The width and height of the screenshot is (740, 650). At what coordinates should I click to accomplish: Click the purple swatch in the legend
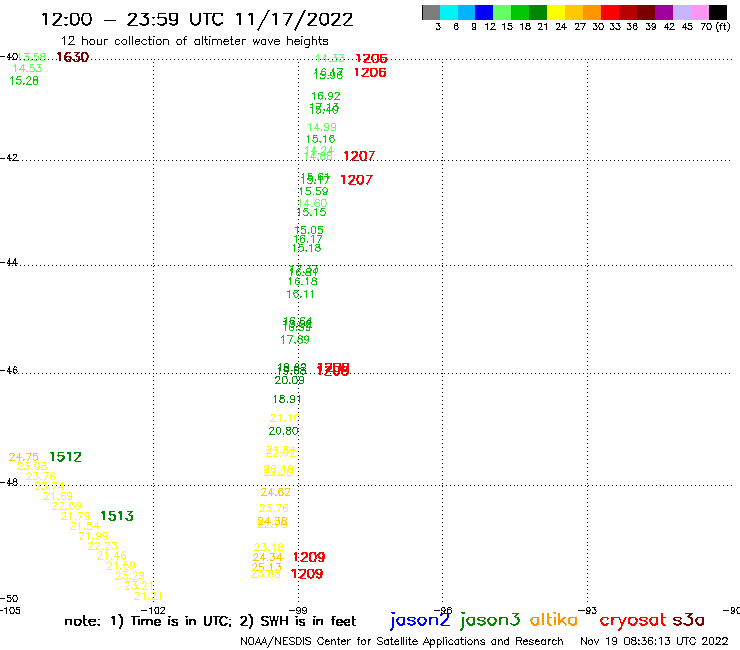click(x=664, y=12)
